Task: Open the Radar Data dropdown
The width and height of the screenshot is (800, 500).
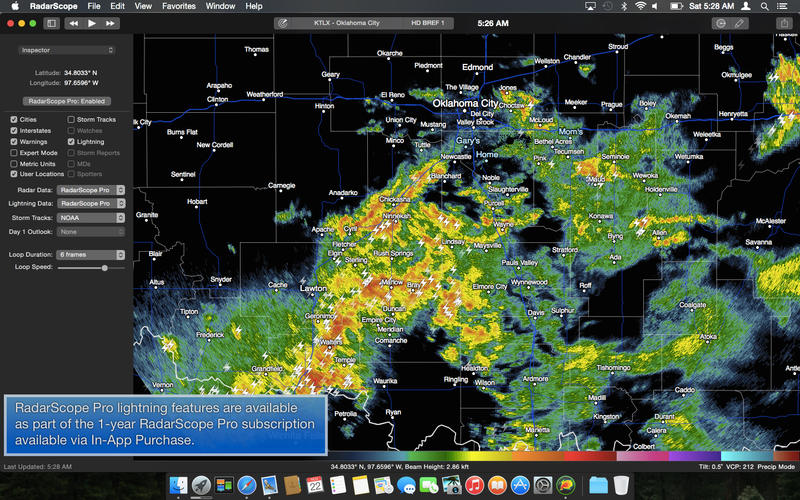Action: (x=91, y=188)
